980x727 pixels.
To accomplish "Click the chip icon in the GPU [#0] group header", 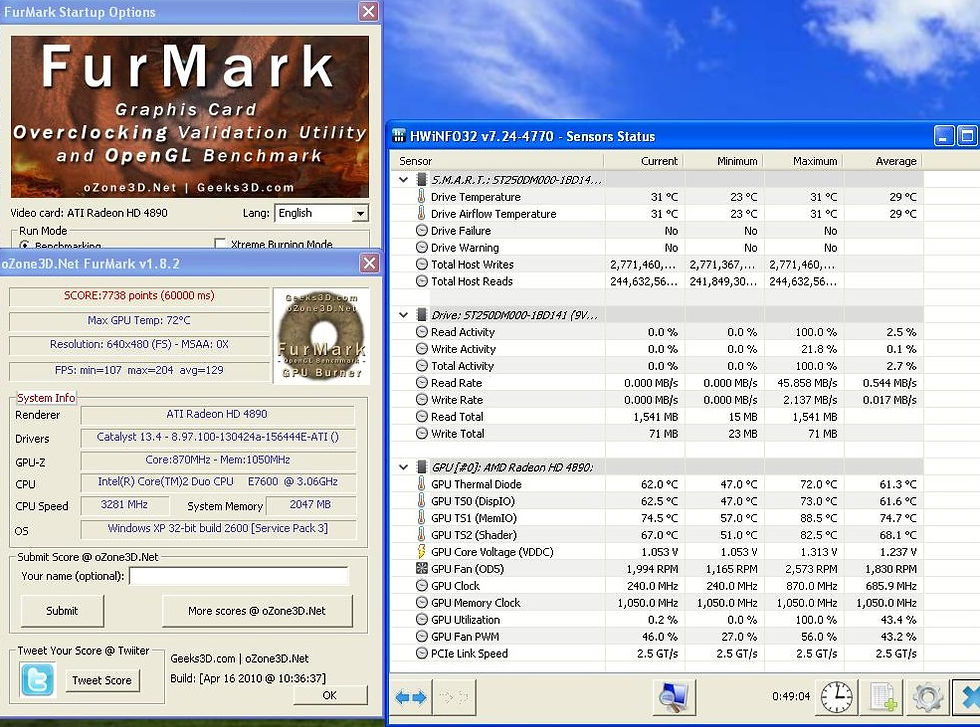I will point(422,467).
